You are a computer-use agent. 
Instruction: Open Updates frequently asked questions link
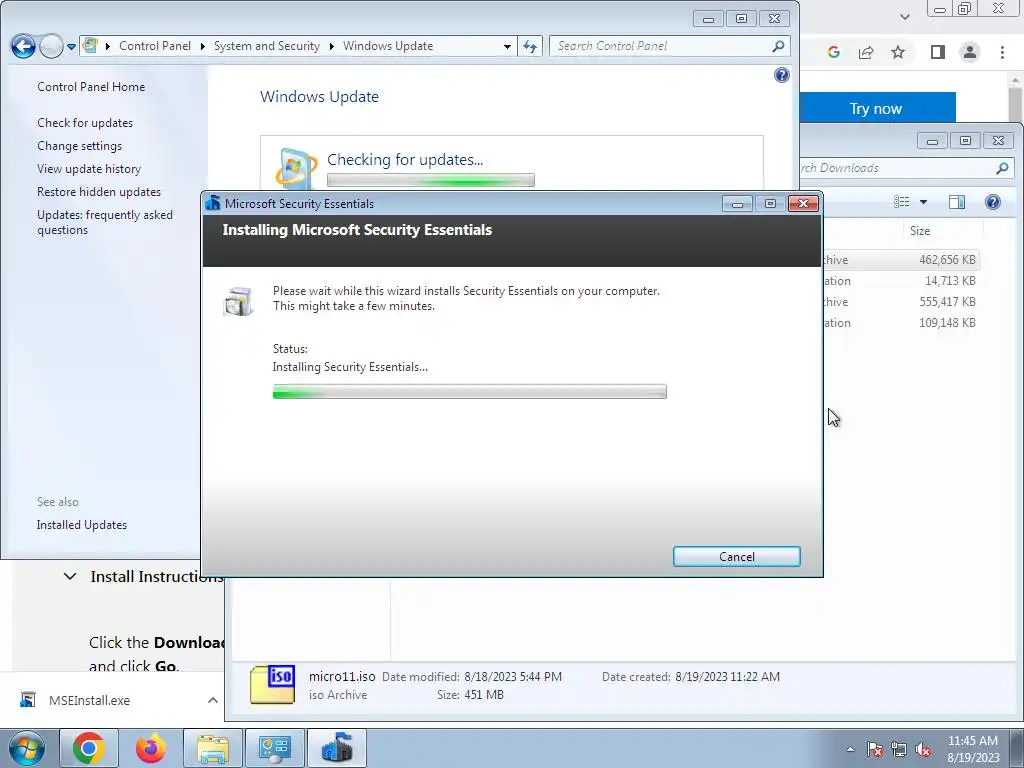point(104,222)
